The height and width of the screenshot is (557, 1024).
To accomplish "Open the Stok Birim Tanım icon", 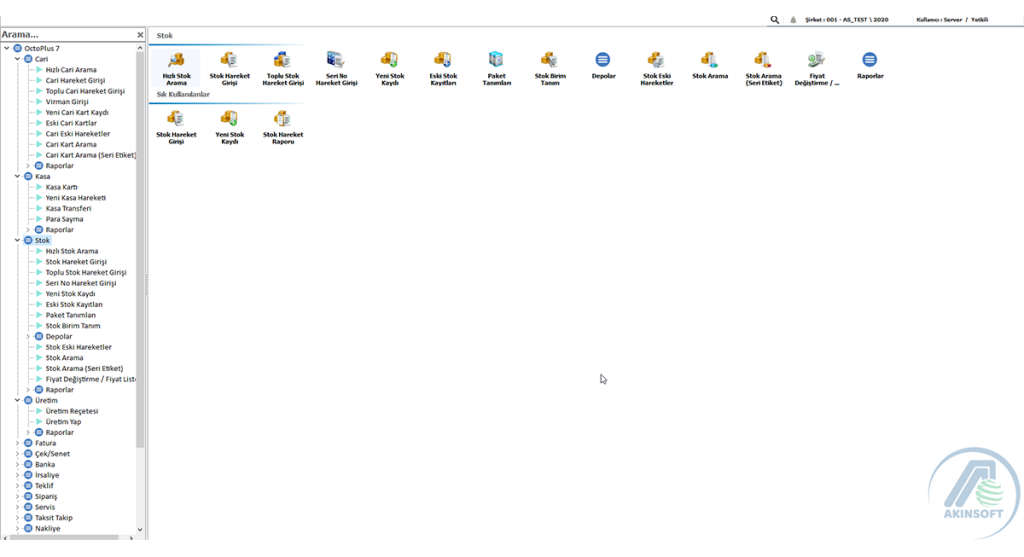I will [549, 62].
